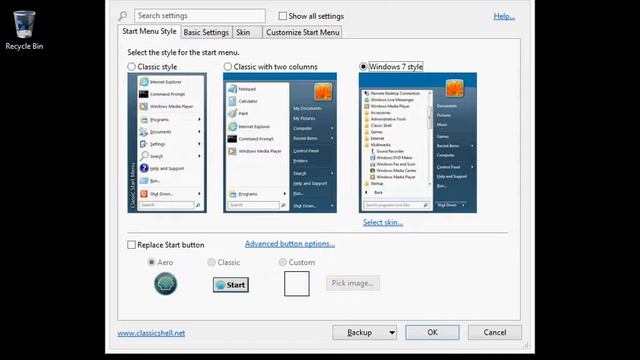640x360 pixels.
Task: Visit the www.classicshell.net link
Action: (x=151, y=333)
